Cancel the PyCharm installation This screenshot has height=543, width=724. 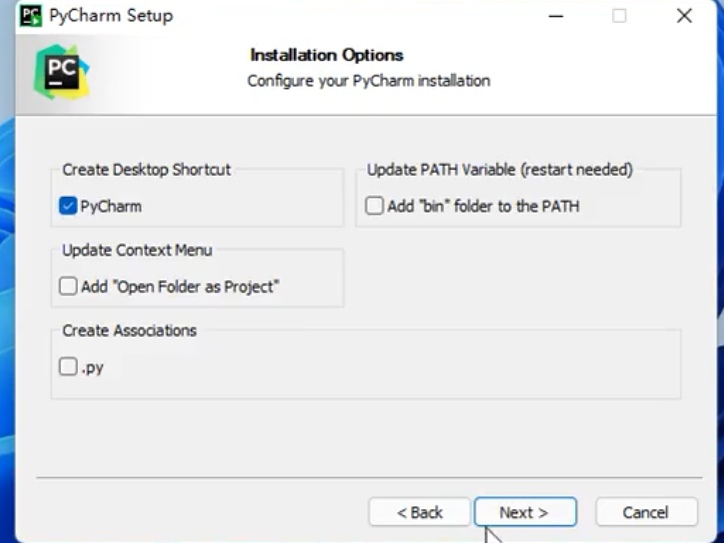[646, 512]
